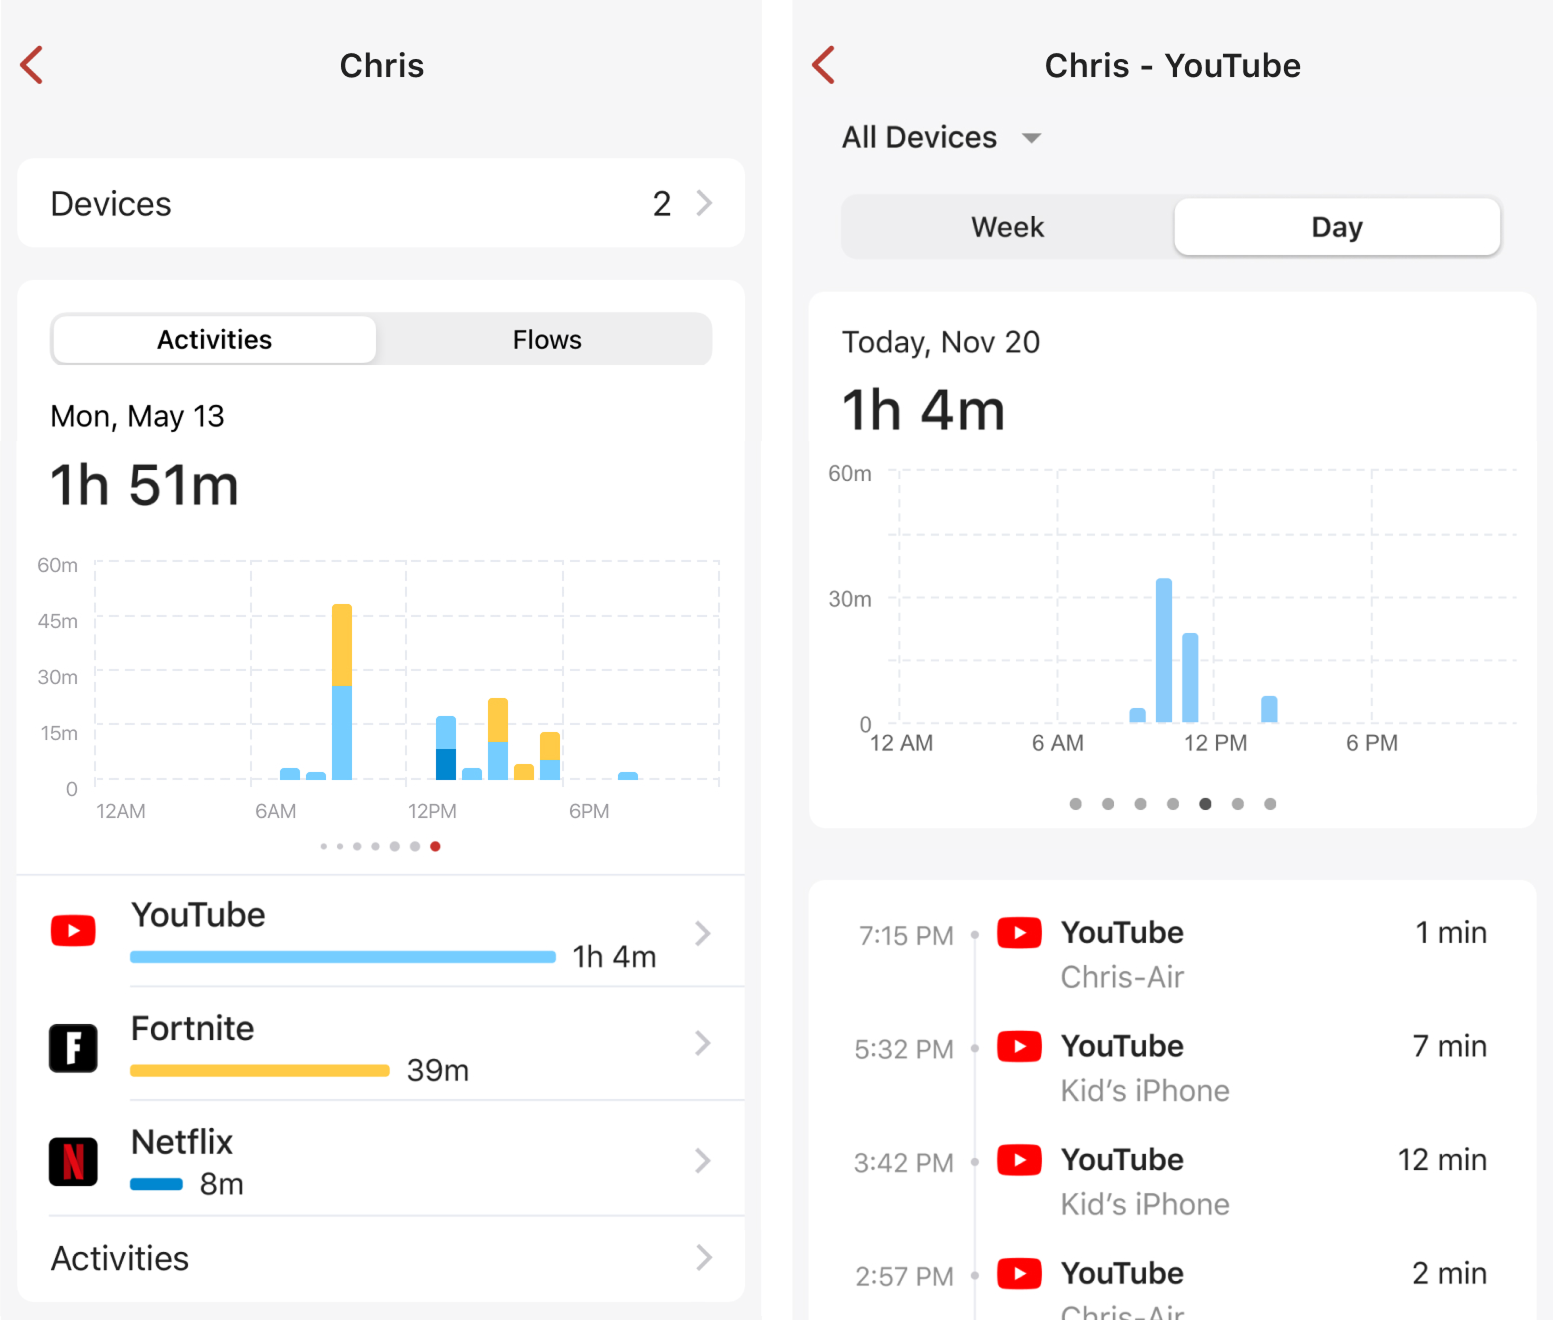Tap YouTube icon for 7:15 PM entry
Screen dimensions: 1553x1320
1019,933
